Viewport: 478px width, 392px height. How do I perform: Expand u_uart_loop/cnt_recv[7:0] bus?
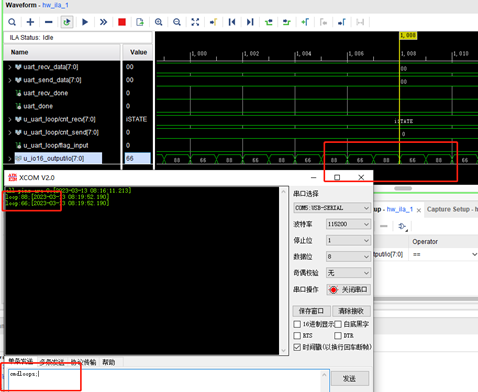point(10,119)
